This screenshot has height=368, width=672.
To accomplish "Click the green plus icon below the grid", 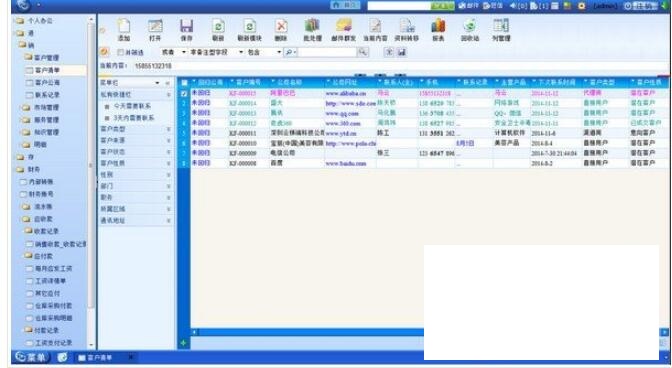I will [x=183, y=343].
